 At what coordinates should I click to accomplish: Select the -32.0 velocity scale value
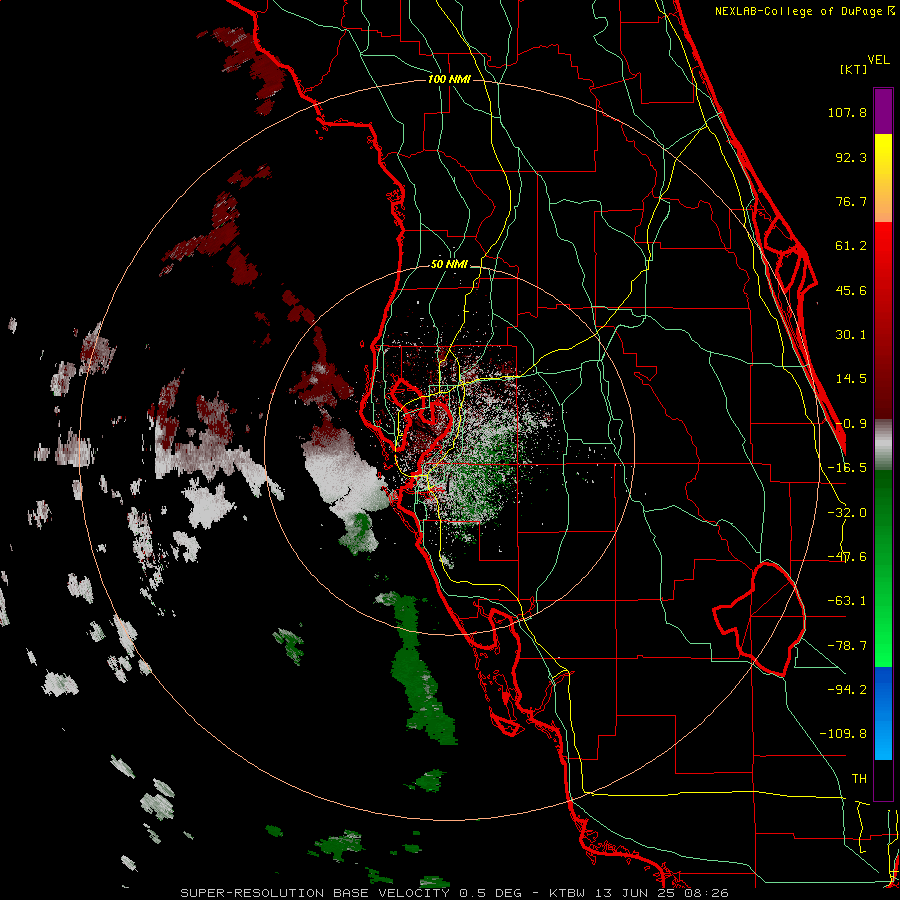(847, 513)
